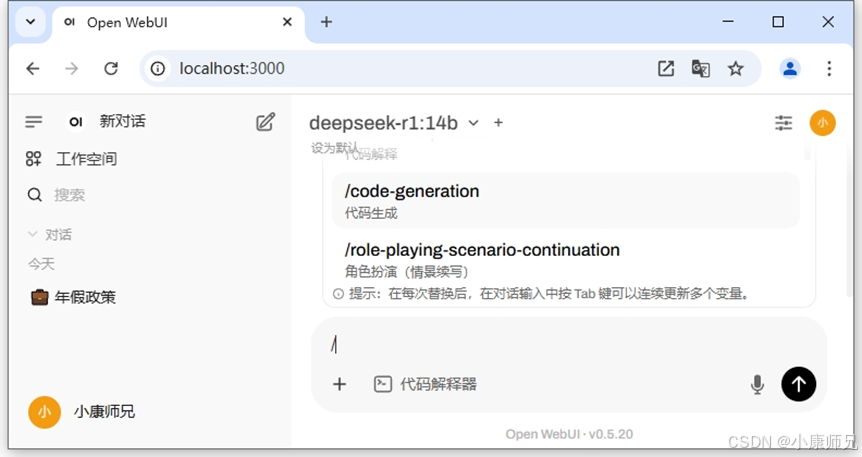Click the magnifier search icon in the sidebar

click(35, 195)
